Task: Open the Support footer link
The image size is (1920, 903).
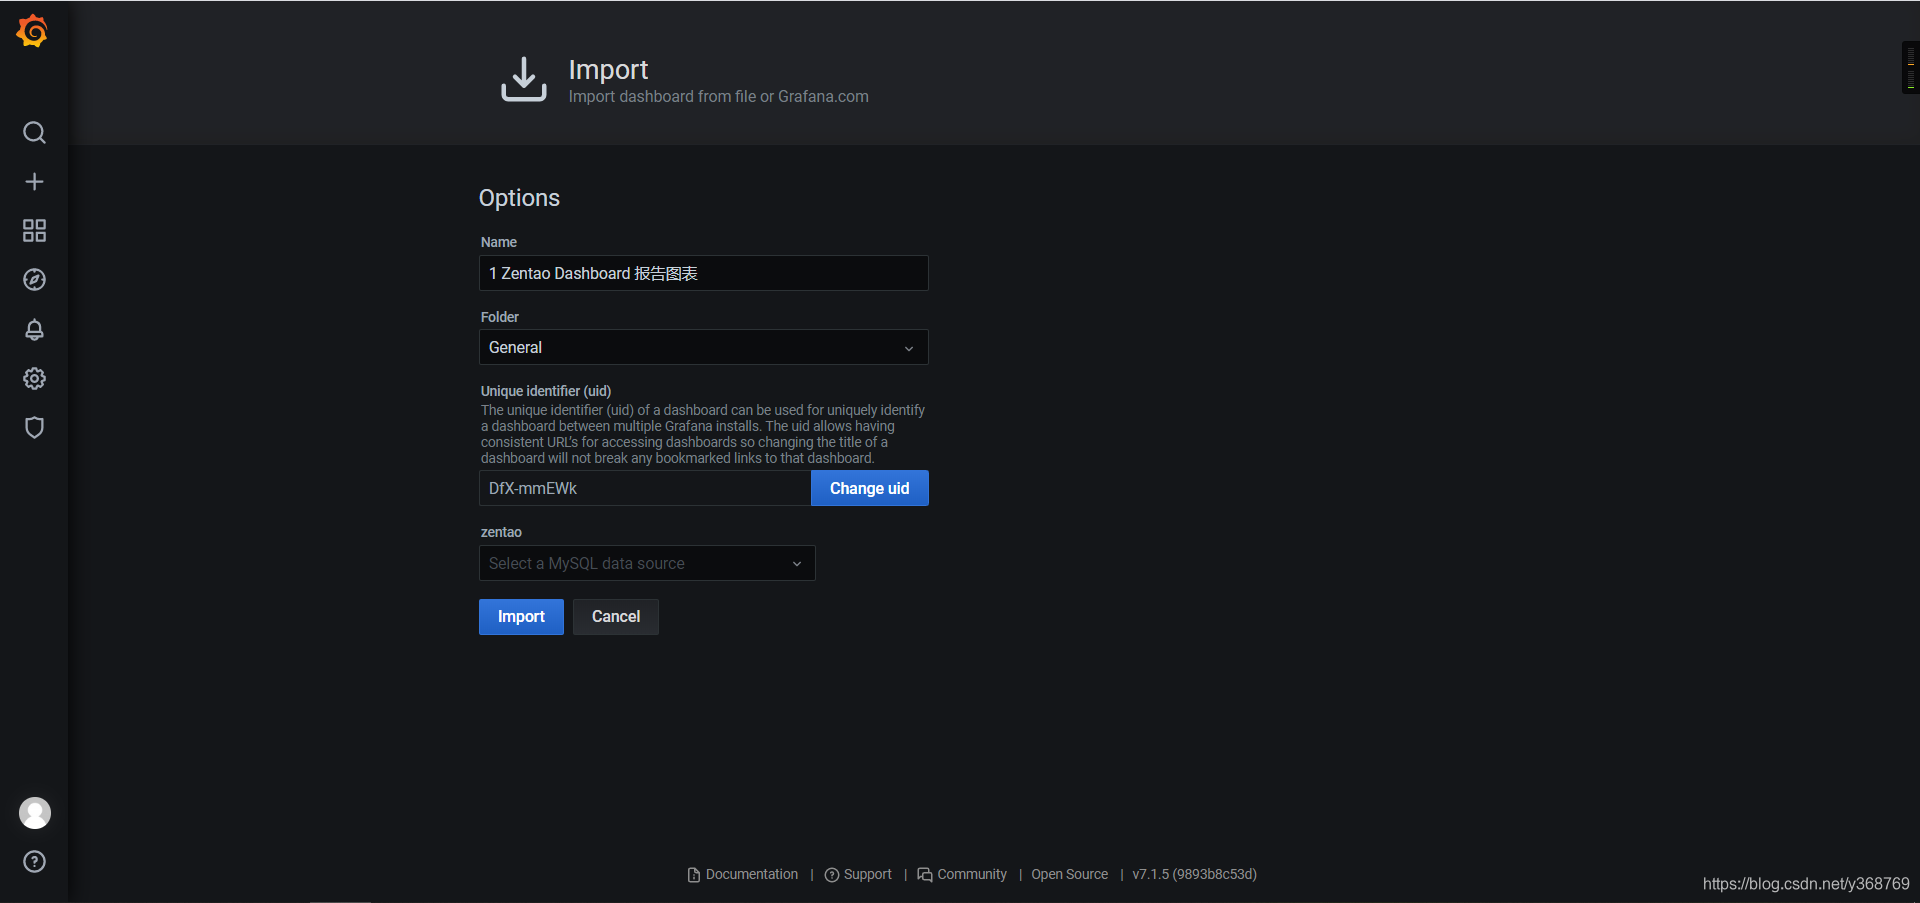Action: [858, 874]
